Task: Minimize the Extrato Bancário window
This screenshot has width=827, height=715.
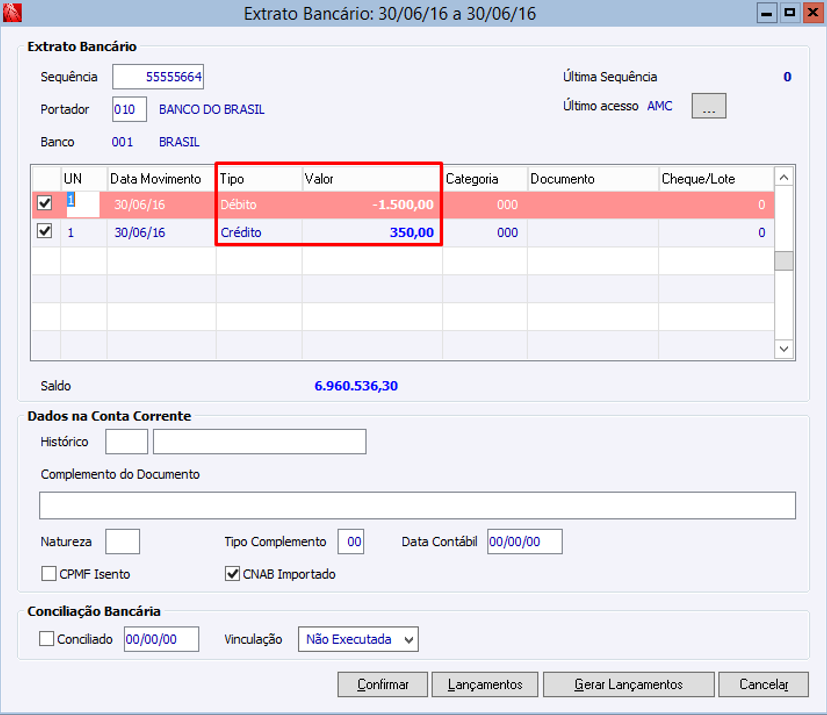Action: (766, 13)
